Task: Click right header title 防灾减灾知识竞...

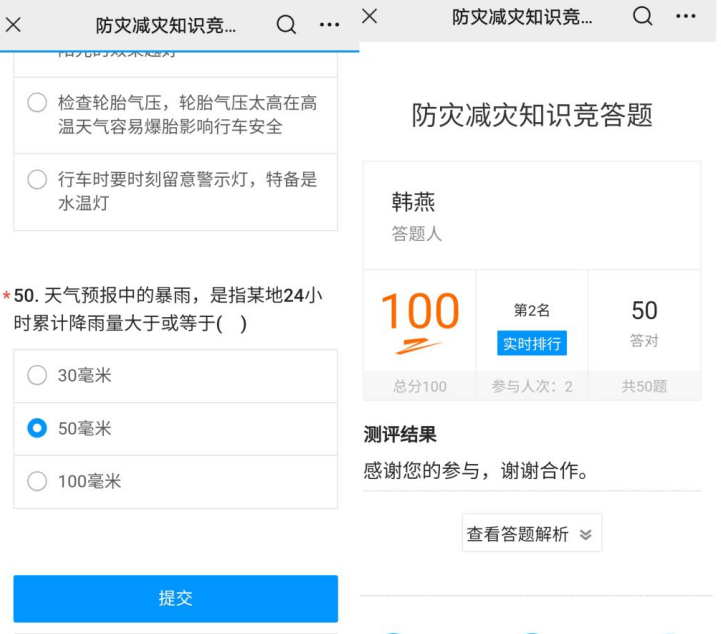Action: click(522, 17)
